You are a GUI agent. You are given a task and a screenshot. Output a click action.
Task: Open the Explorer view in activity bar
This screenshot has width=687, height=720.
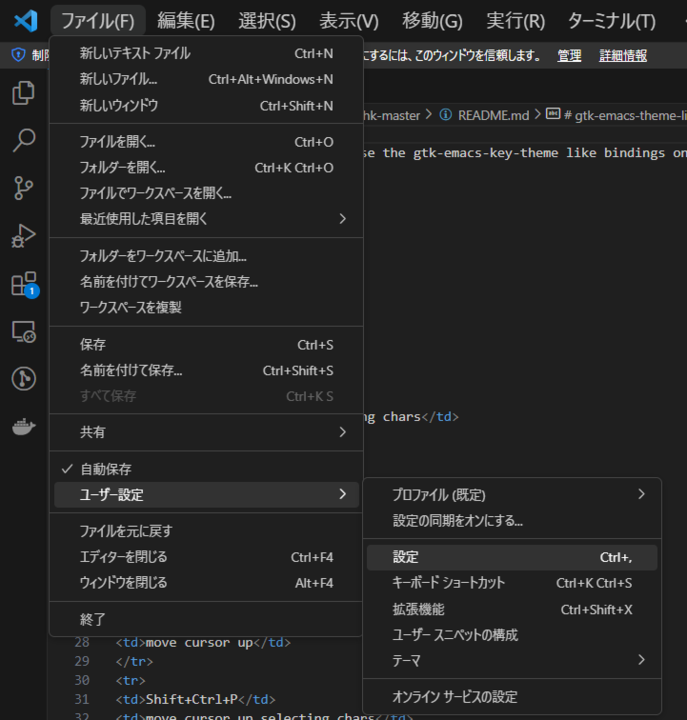[x=23, y=93]
